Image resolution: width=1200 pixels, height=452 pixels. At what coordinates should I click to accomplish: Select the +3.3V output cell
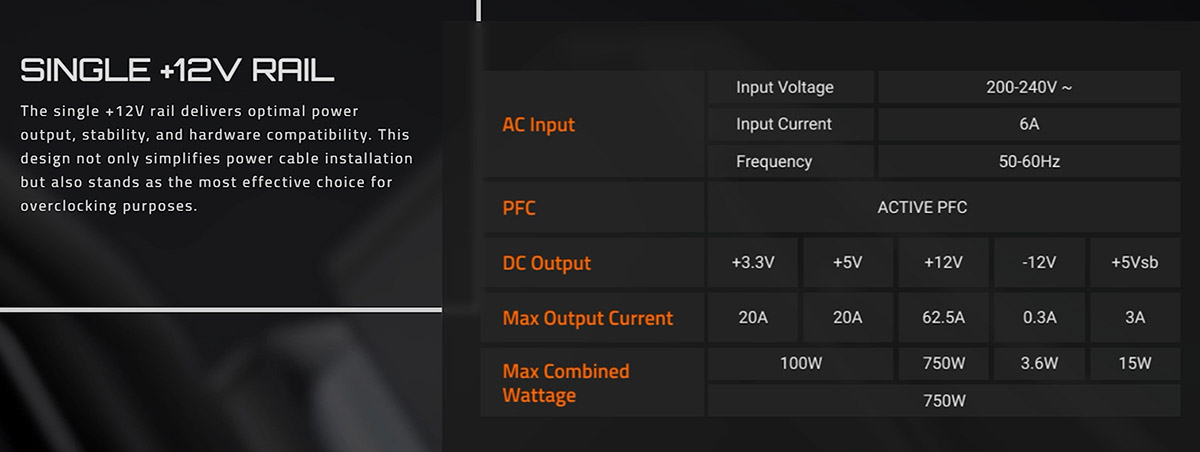click(753, 263)
